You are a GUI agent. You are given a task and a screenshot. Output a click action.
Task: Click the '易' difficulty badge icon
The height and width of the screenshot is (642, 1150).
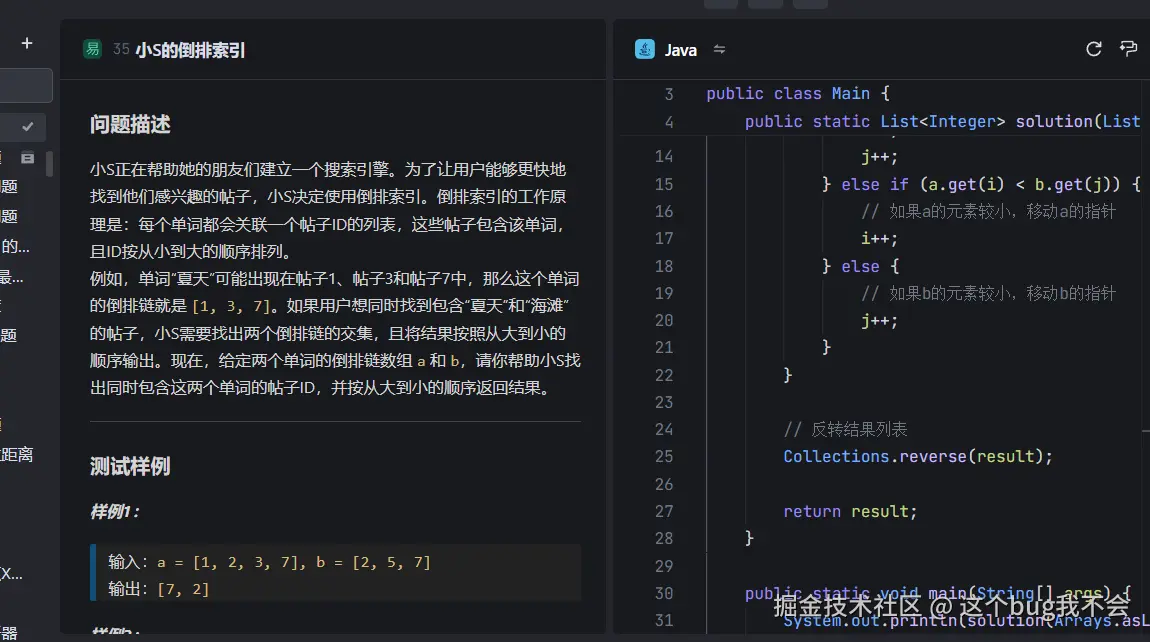coord(94,48)
